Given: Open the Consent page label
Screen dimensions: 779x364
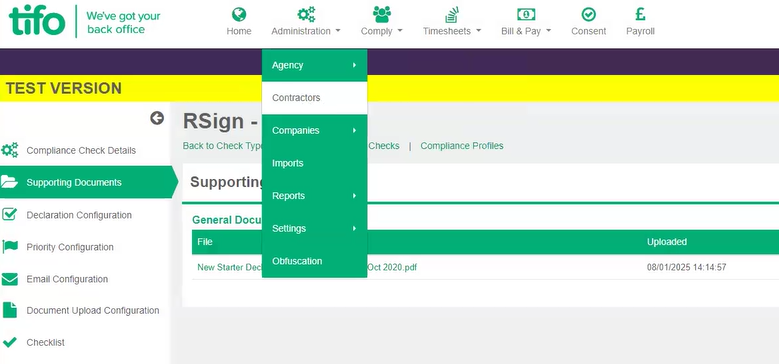Looking at the screenshot, I should click(x=589, y=31).
